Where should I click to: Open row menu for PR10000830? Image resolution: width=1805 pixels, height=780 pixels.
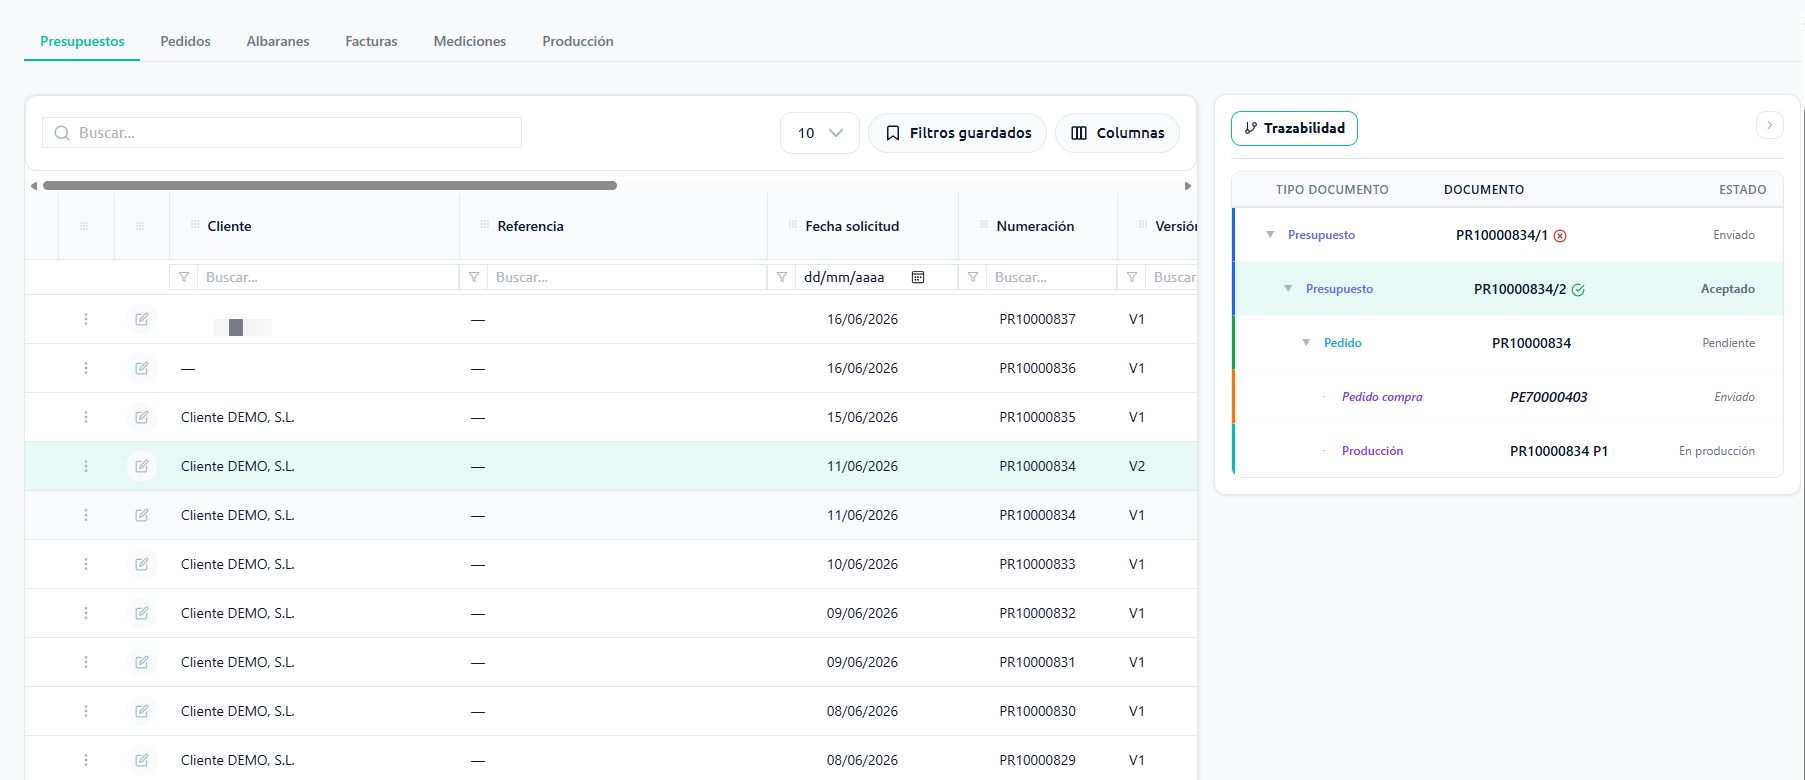coord(86,711)
